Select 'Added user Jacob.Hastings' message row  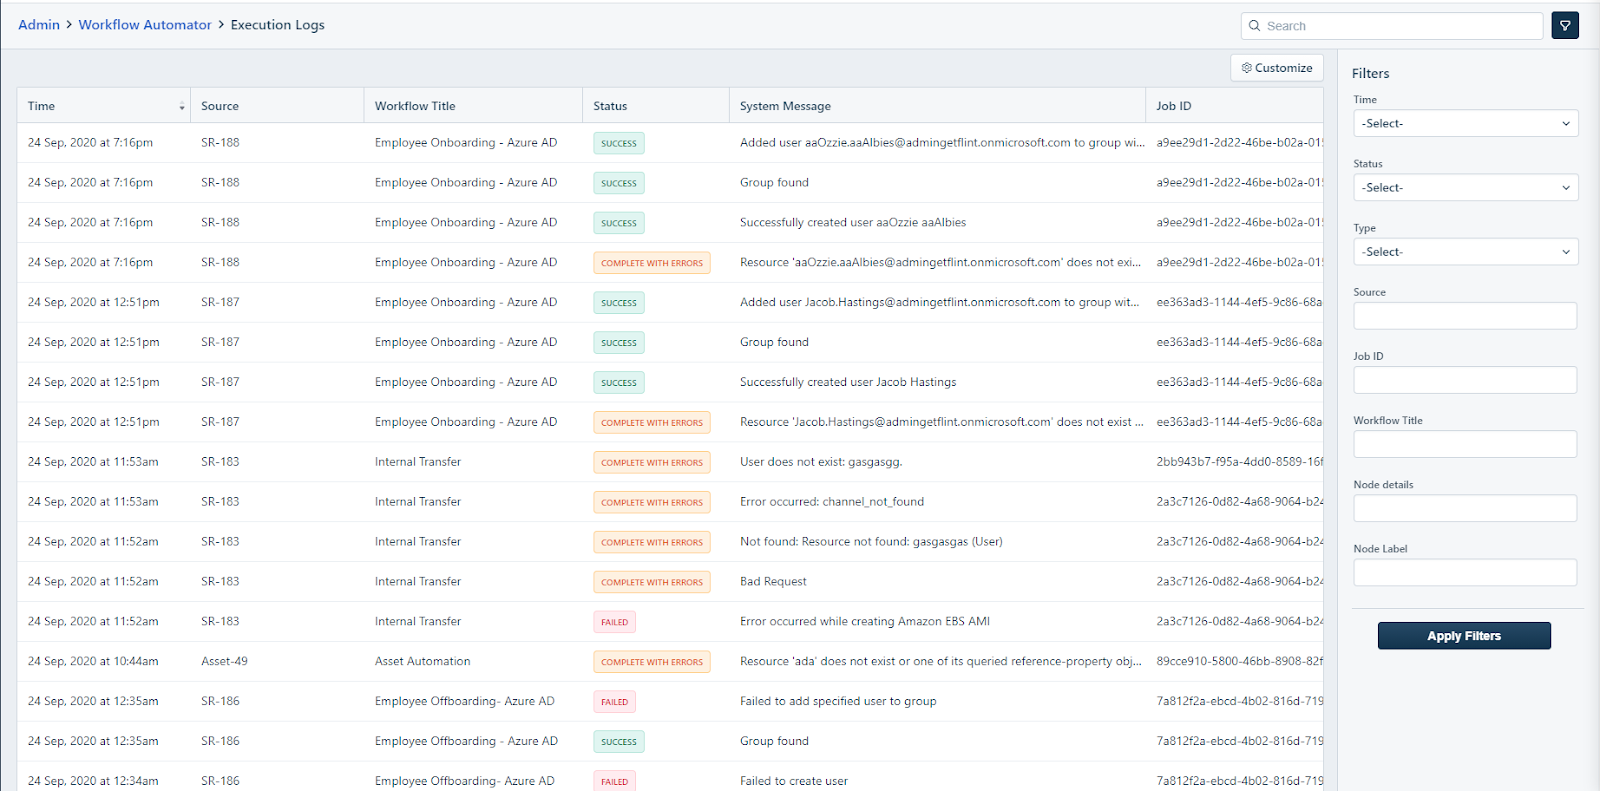tap(939, 302)
